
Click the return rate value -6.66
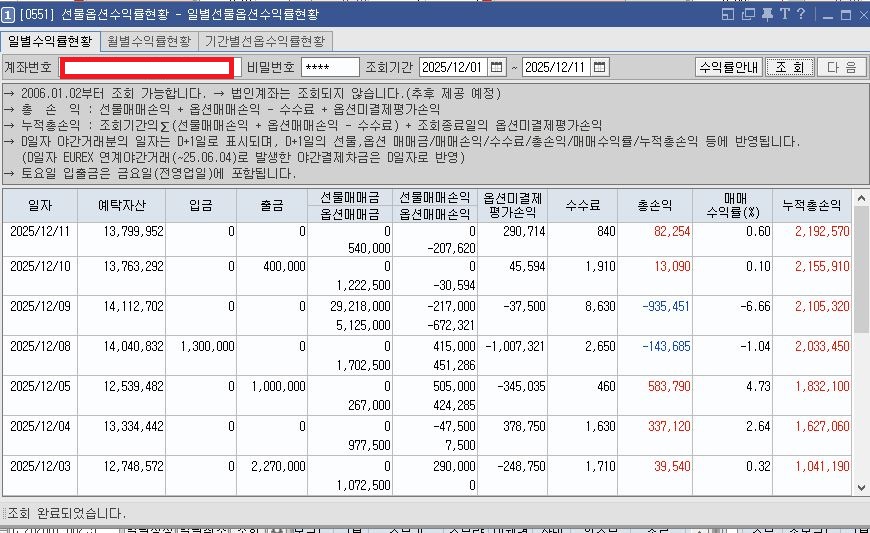coord(755,306)
